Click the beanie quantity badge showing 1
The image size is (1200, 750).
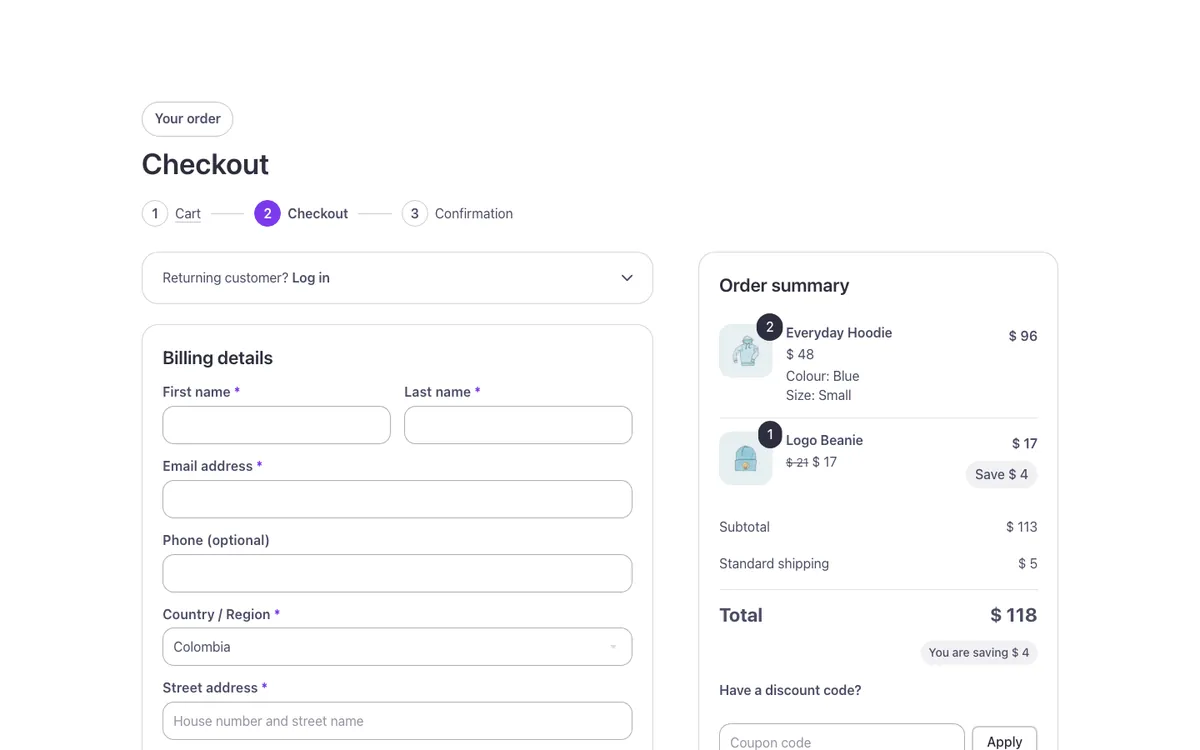(769, 434)
